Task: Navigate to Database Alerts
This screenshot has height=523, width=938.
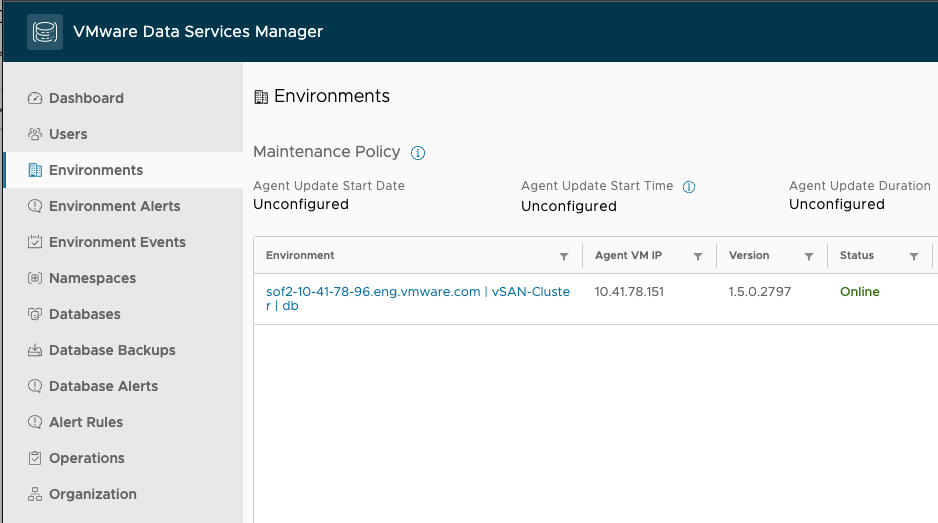Action: point(103,386)
